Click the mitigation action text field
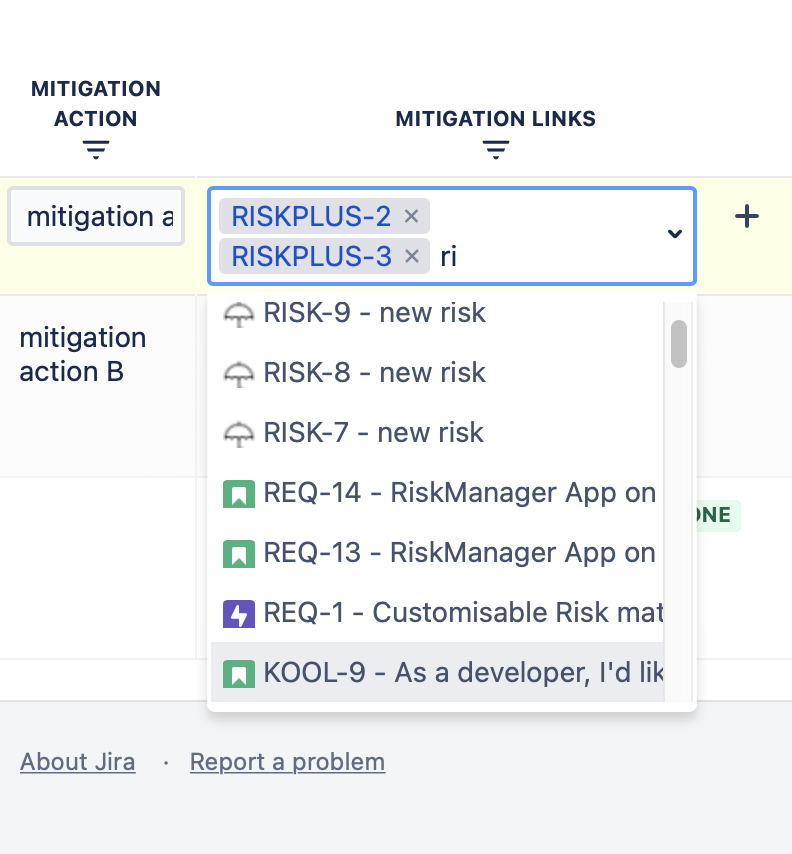 97,216
